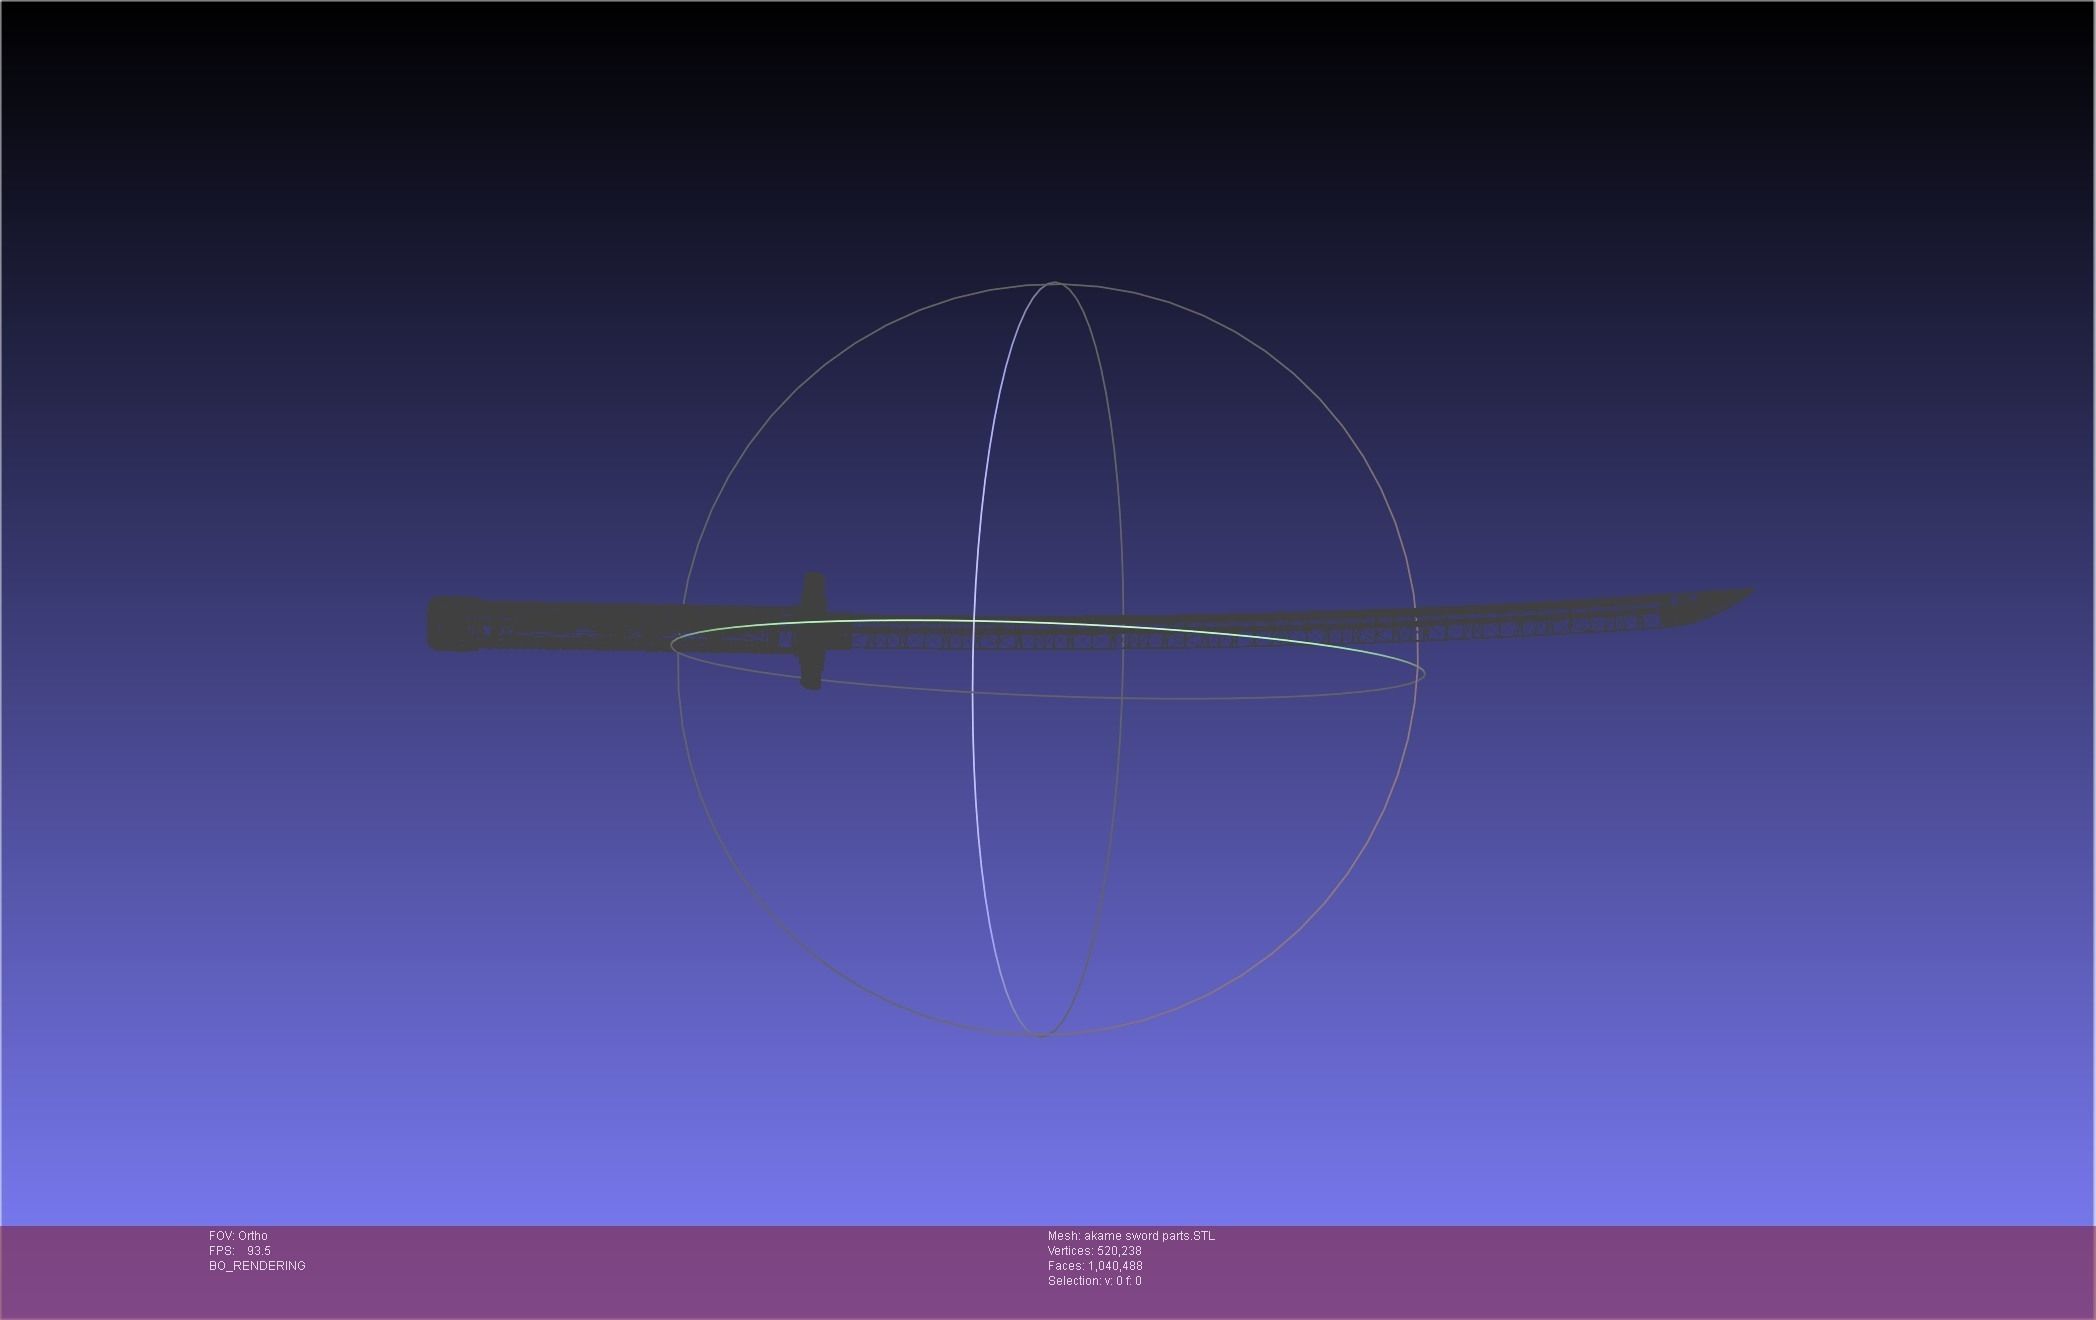
Task: Click the 'Faces: 1,040,488' info line
Action: 1095,1266
